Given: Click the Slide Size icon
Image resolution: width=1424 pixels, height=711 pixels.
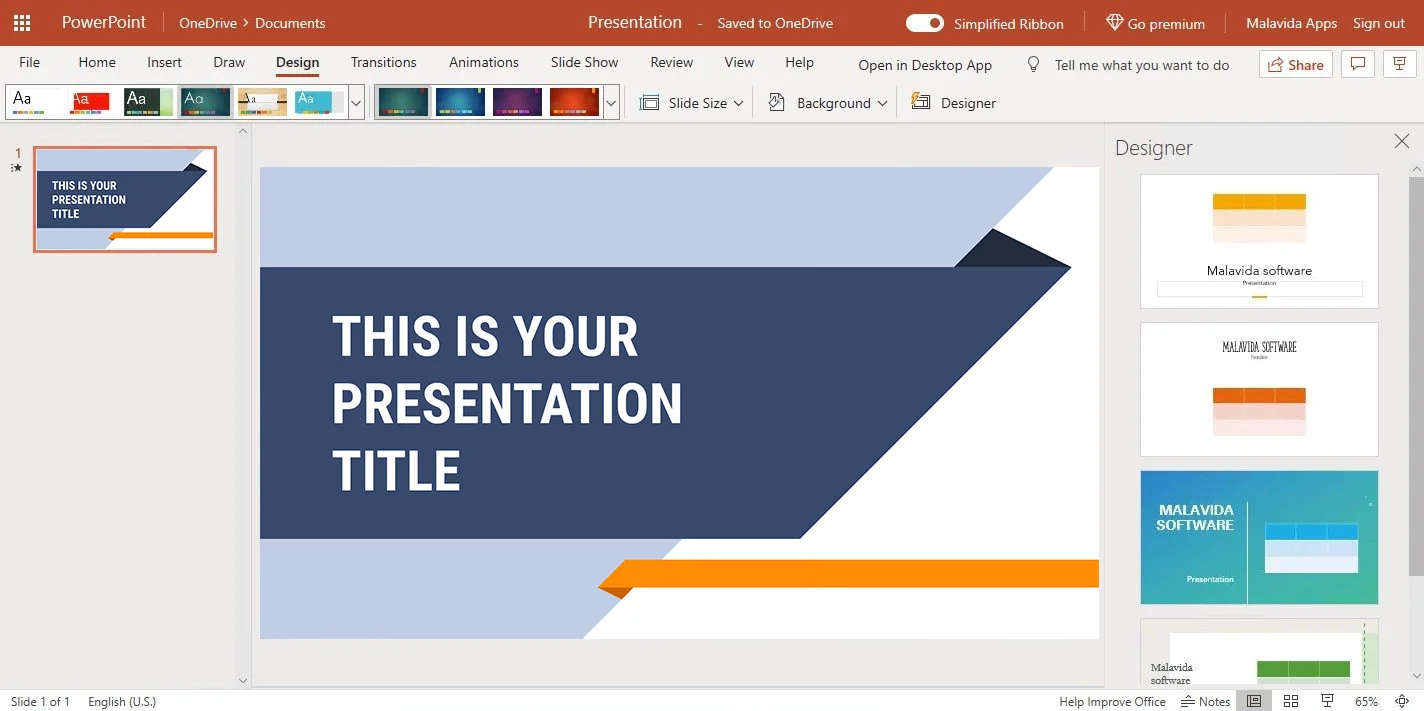Looking at the screenshot, I should coord(649,103).
